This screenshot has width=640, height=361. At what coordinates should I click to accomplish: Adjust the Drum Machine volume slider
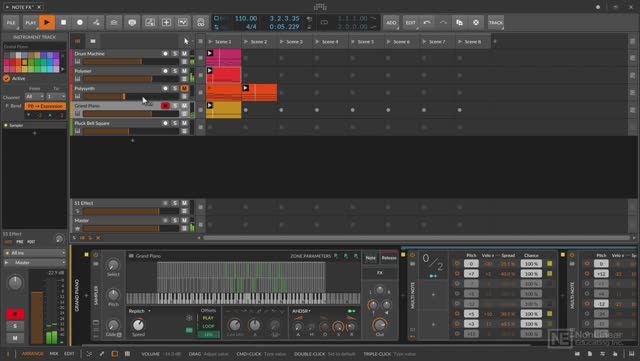(131, 62)
